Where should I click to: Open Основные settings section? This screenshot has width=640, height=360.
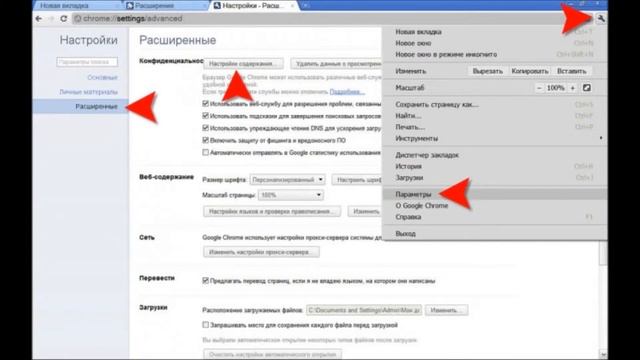[102, 77]
